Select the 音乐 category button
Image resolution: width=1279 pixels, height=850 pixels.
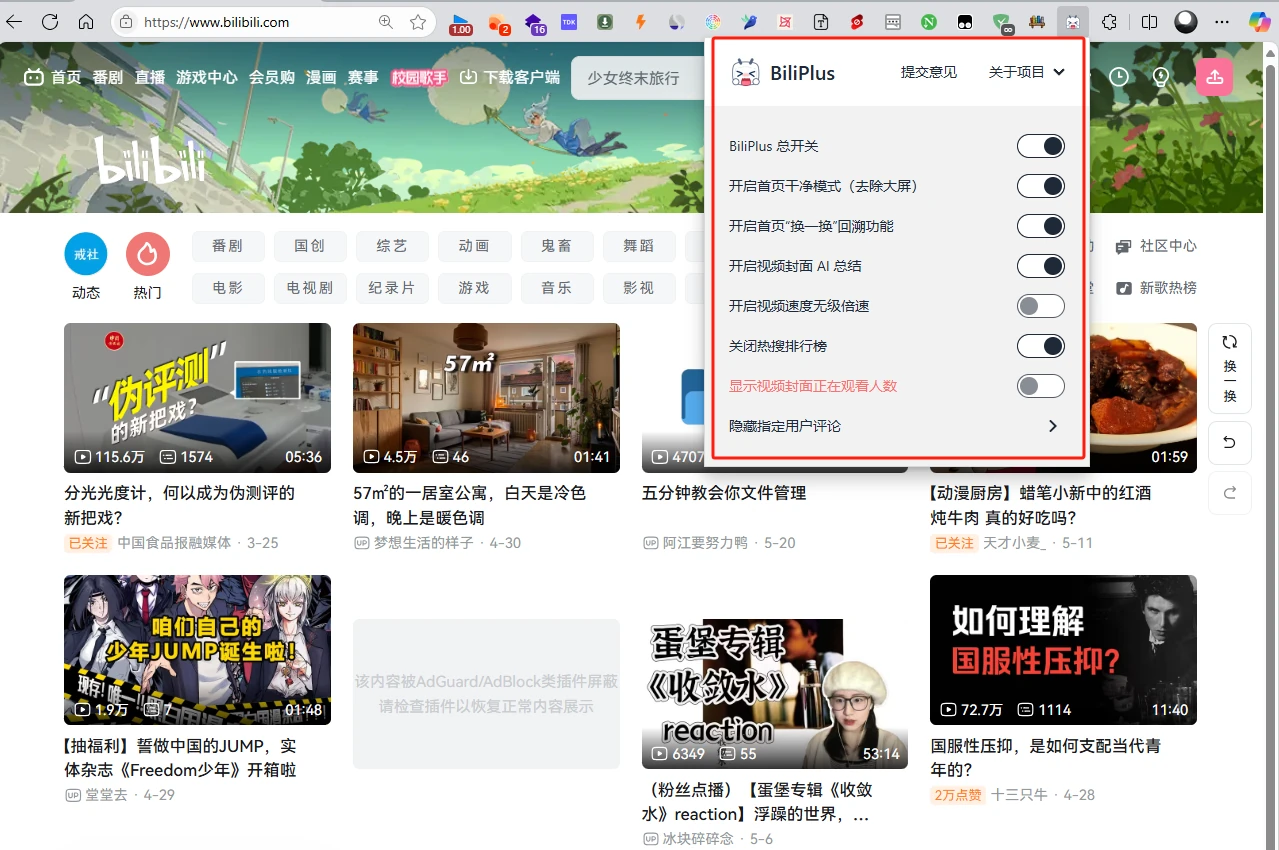[557, 288]
